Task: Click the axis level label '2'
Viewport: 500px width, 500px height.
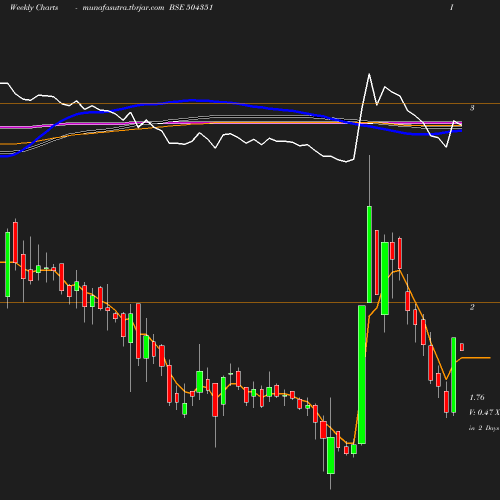Action: click(472, 307)
